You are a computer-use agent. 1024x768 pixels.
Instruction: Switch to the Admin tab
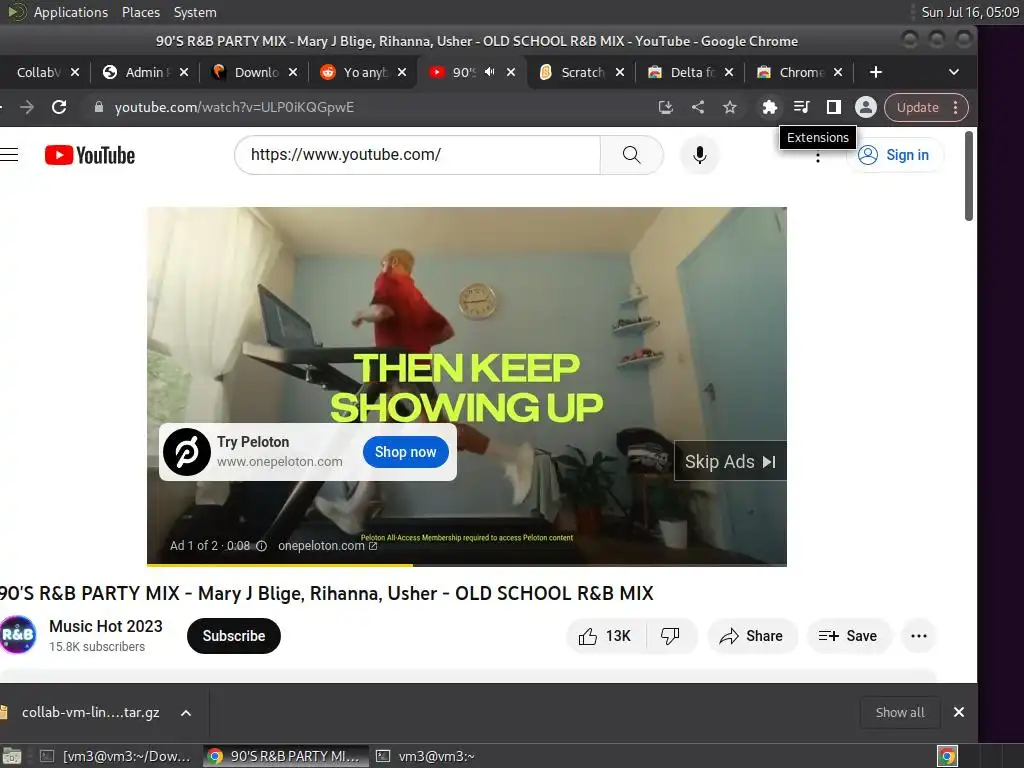click(138, 72)
